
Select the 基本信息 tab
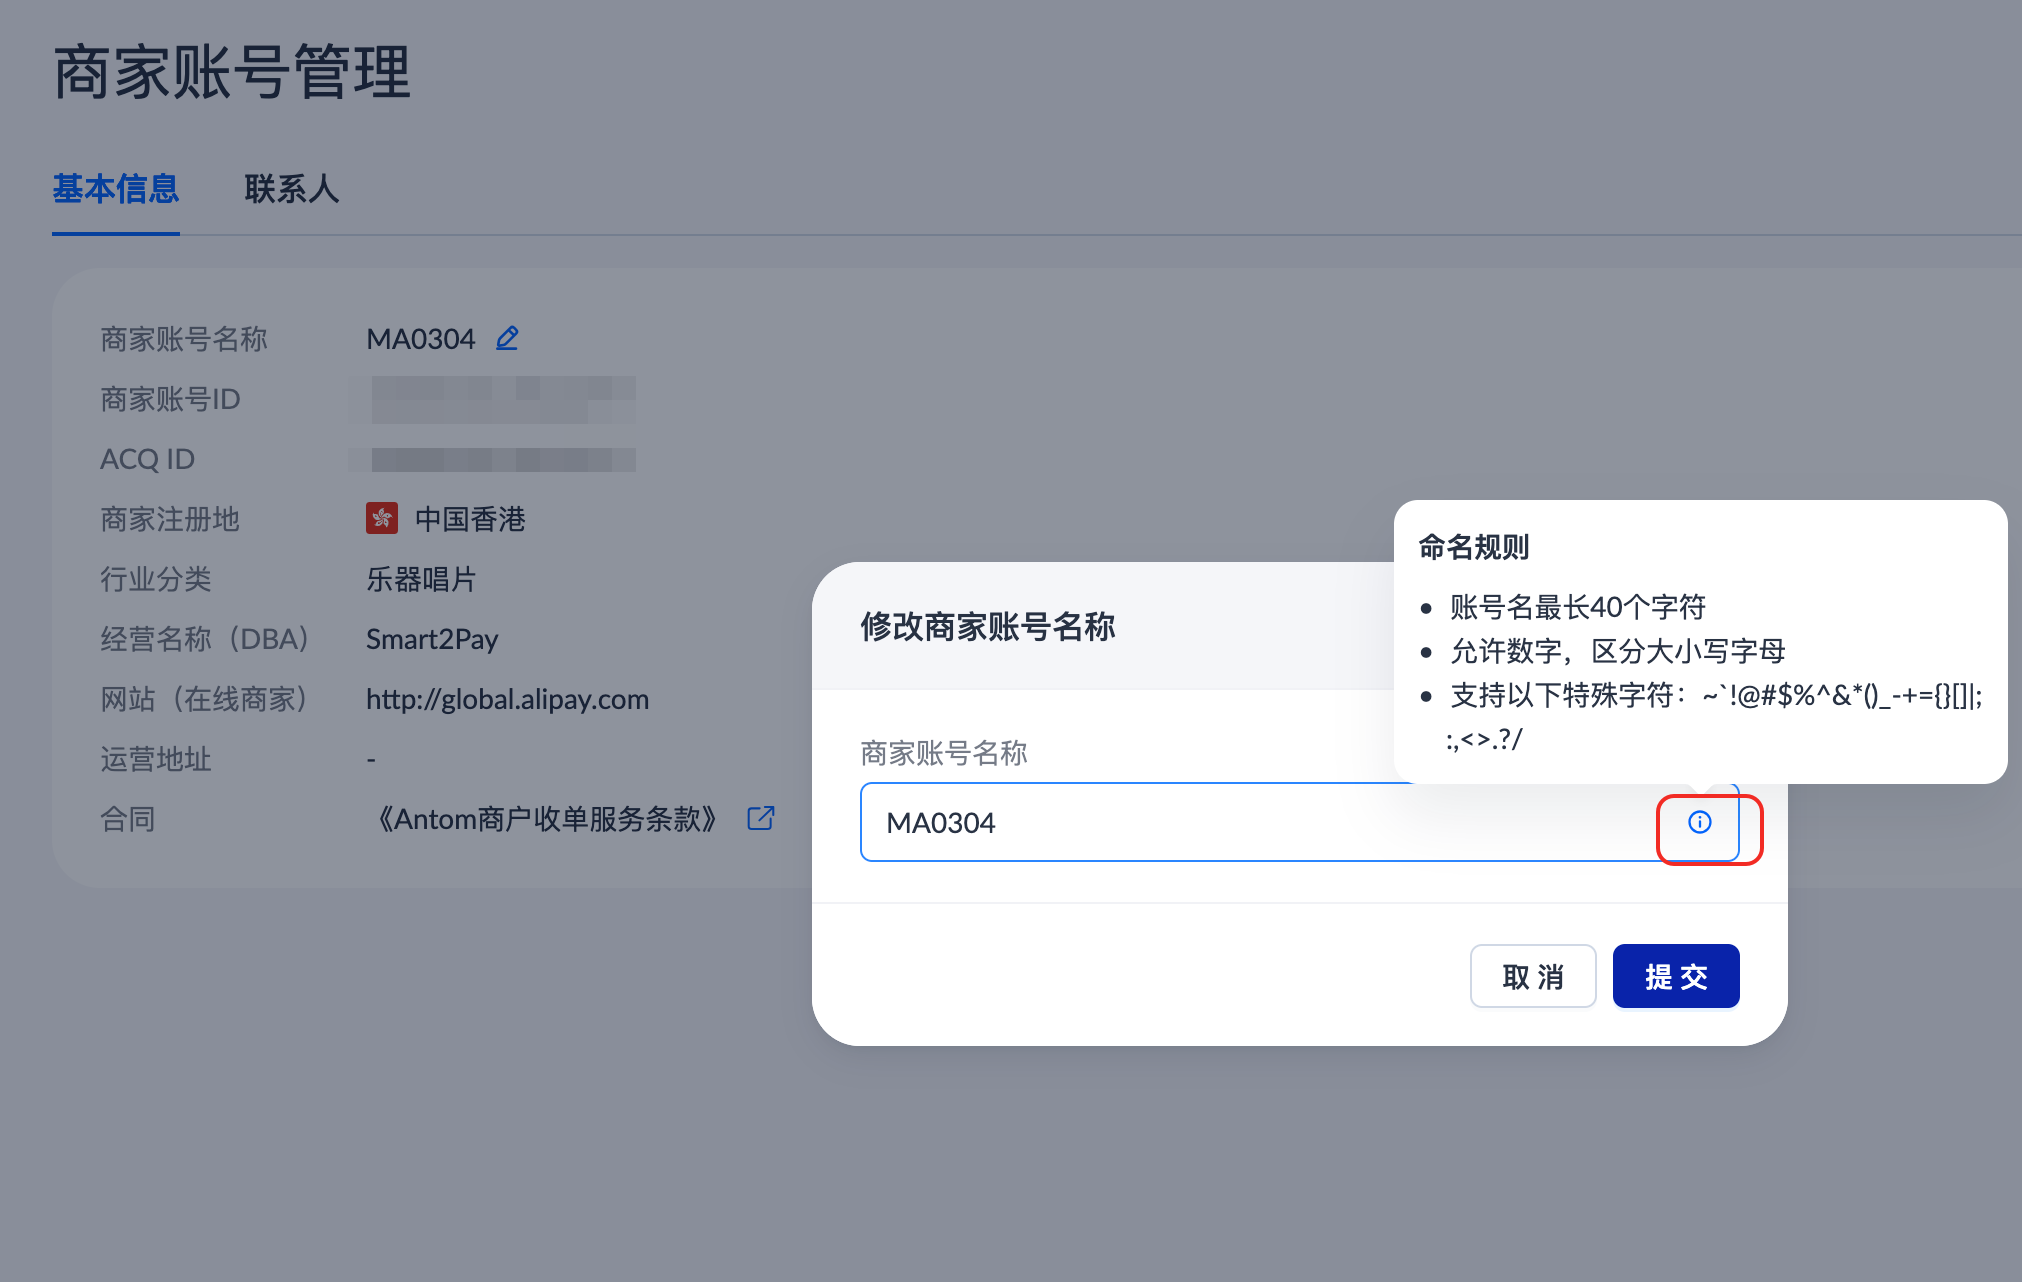116,189
